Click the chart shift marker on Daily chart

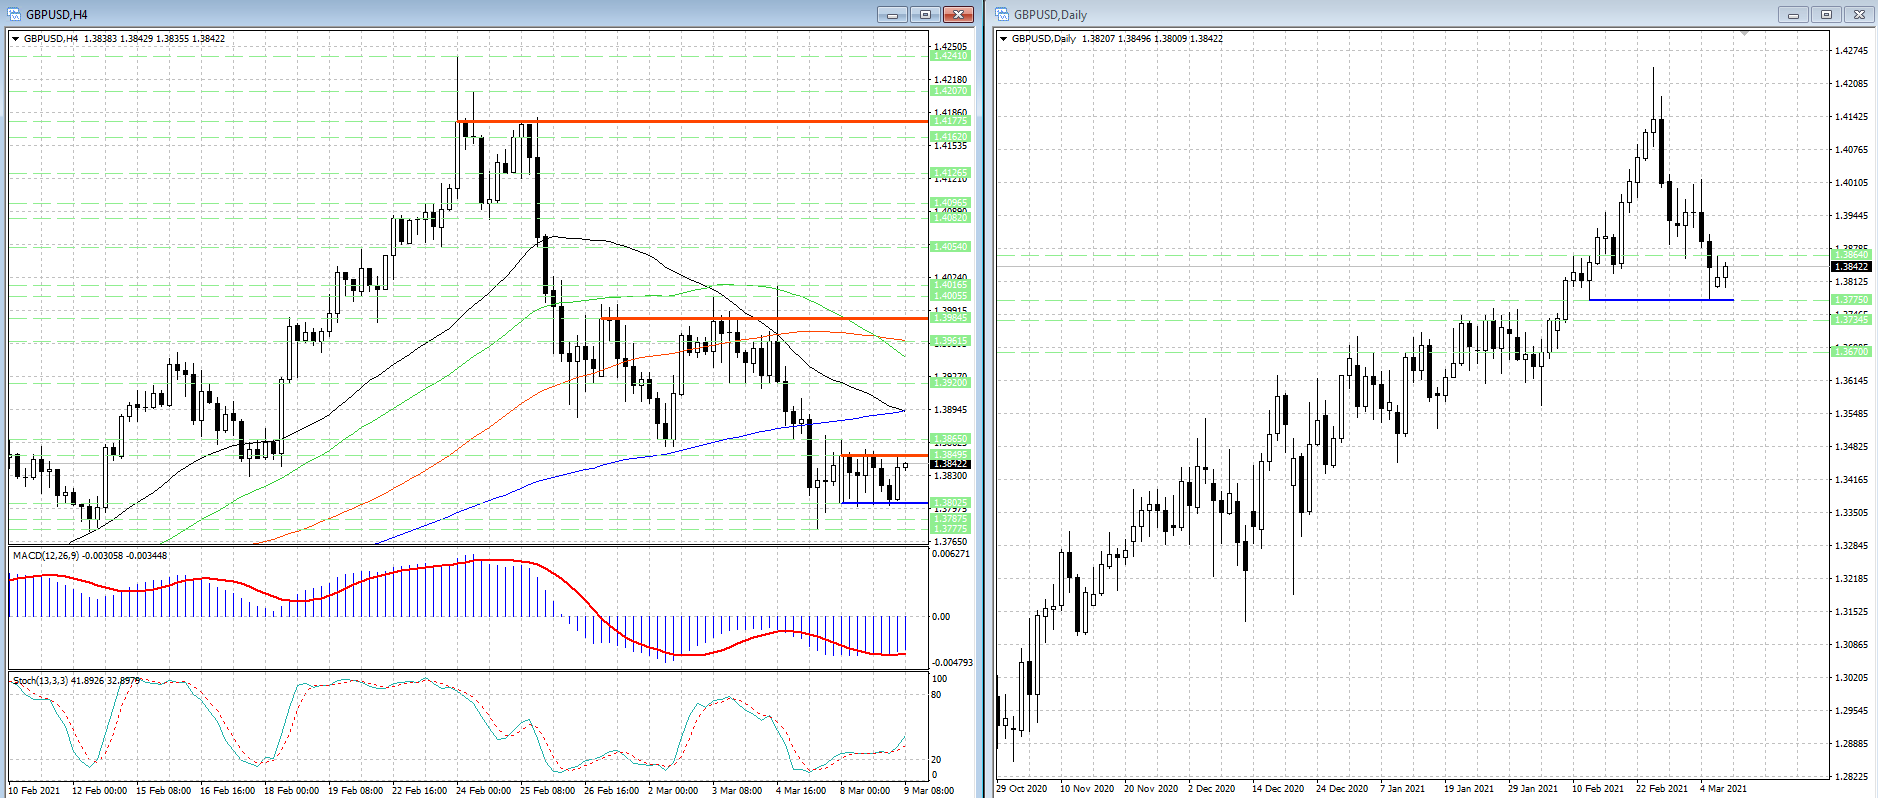coord(1744,34)
